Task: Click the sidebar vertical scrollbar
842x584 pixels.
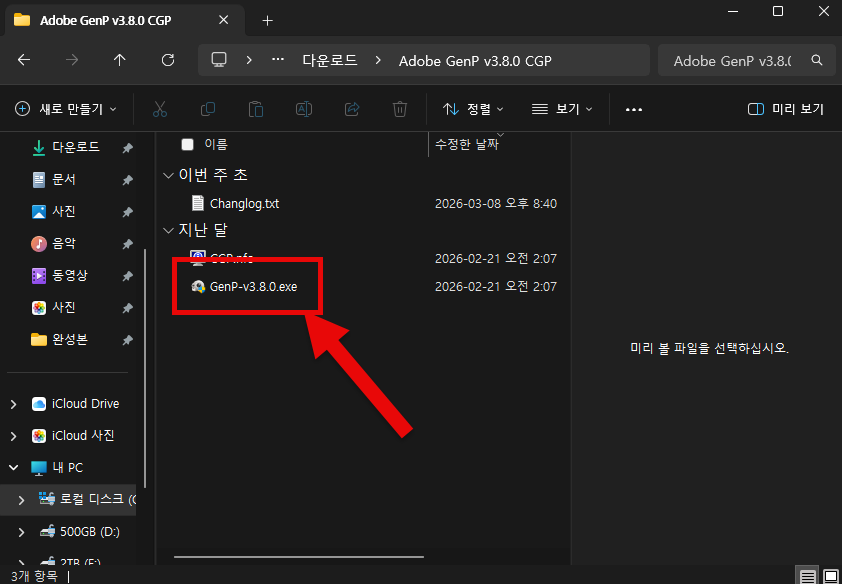Action: 145,368
